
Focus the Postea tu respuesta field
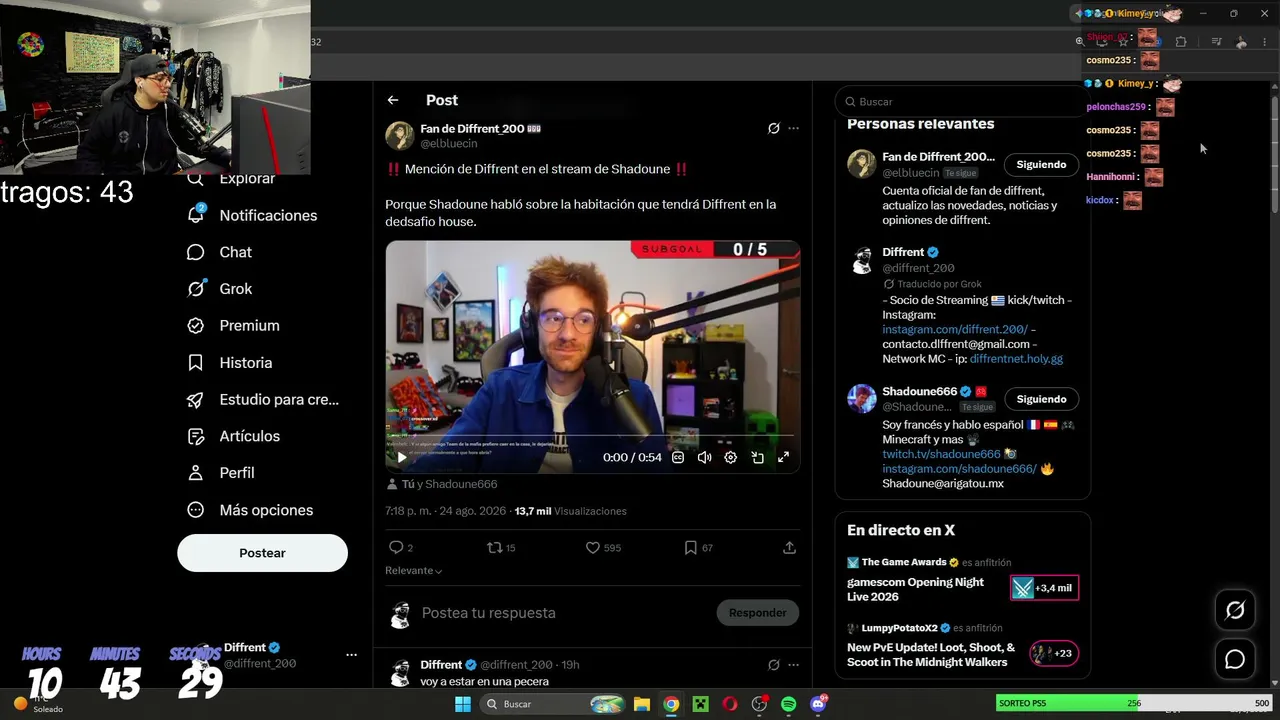click(x=565, y=613)
